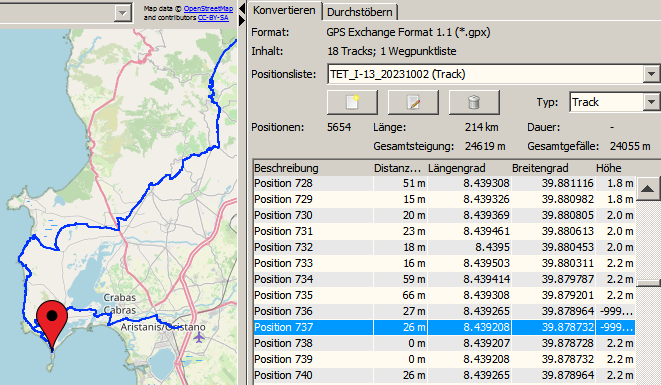Select the Position 737 row
The image size is (661, 385).
click(x=444, y=327)
